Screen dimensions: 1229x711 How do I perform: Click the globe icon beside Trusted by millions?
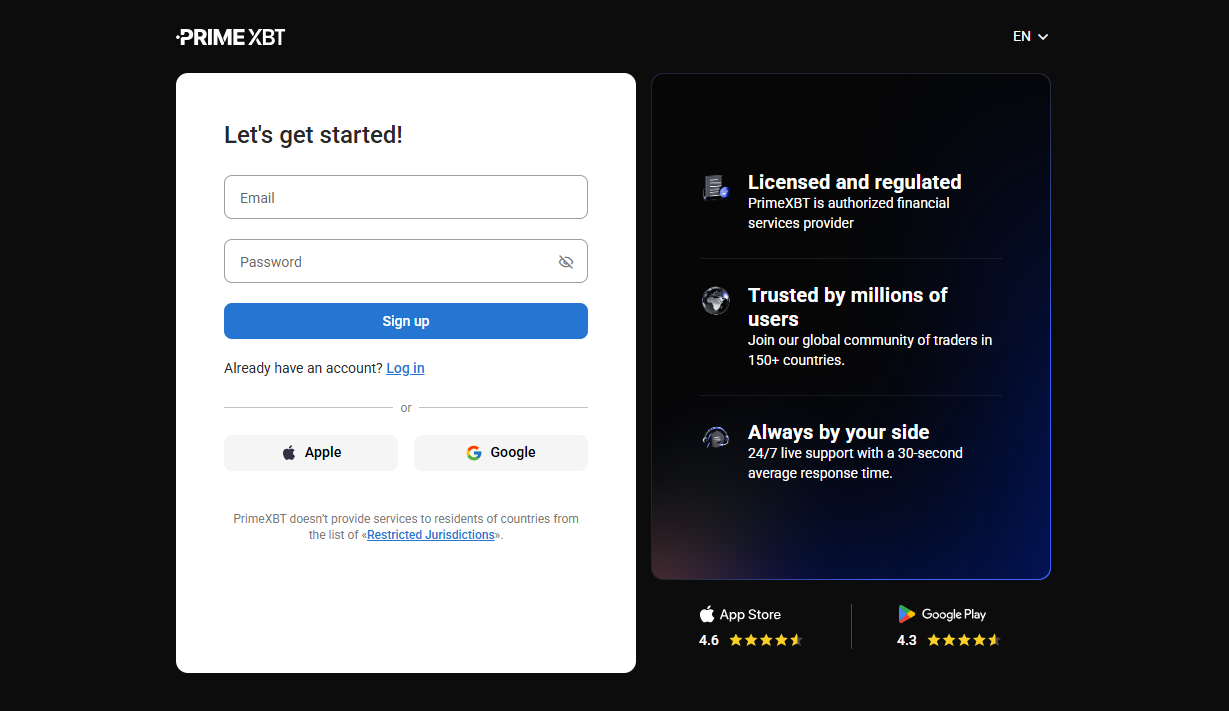[716, 300]
